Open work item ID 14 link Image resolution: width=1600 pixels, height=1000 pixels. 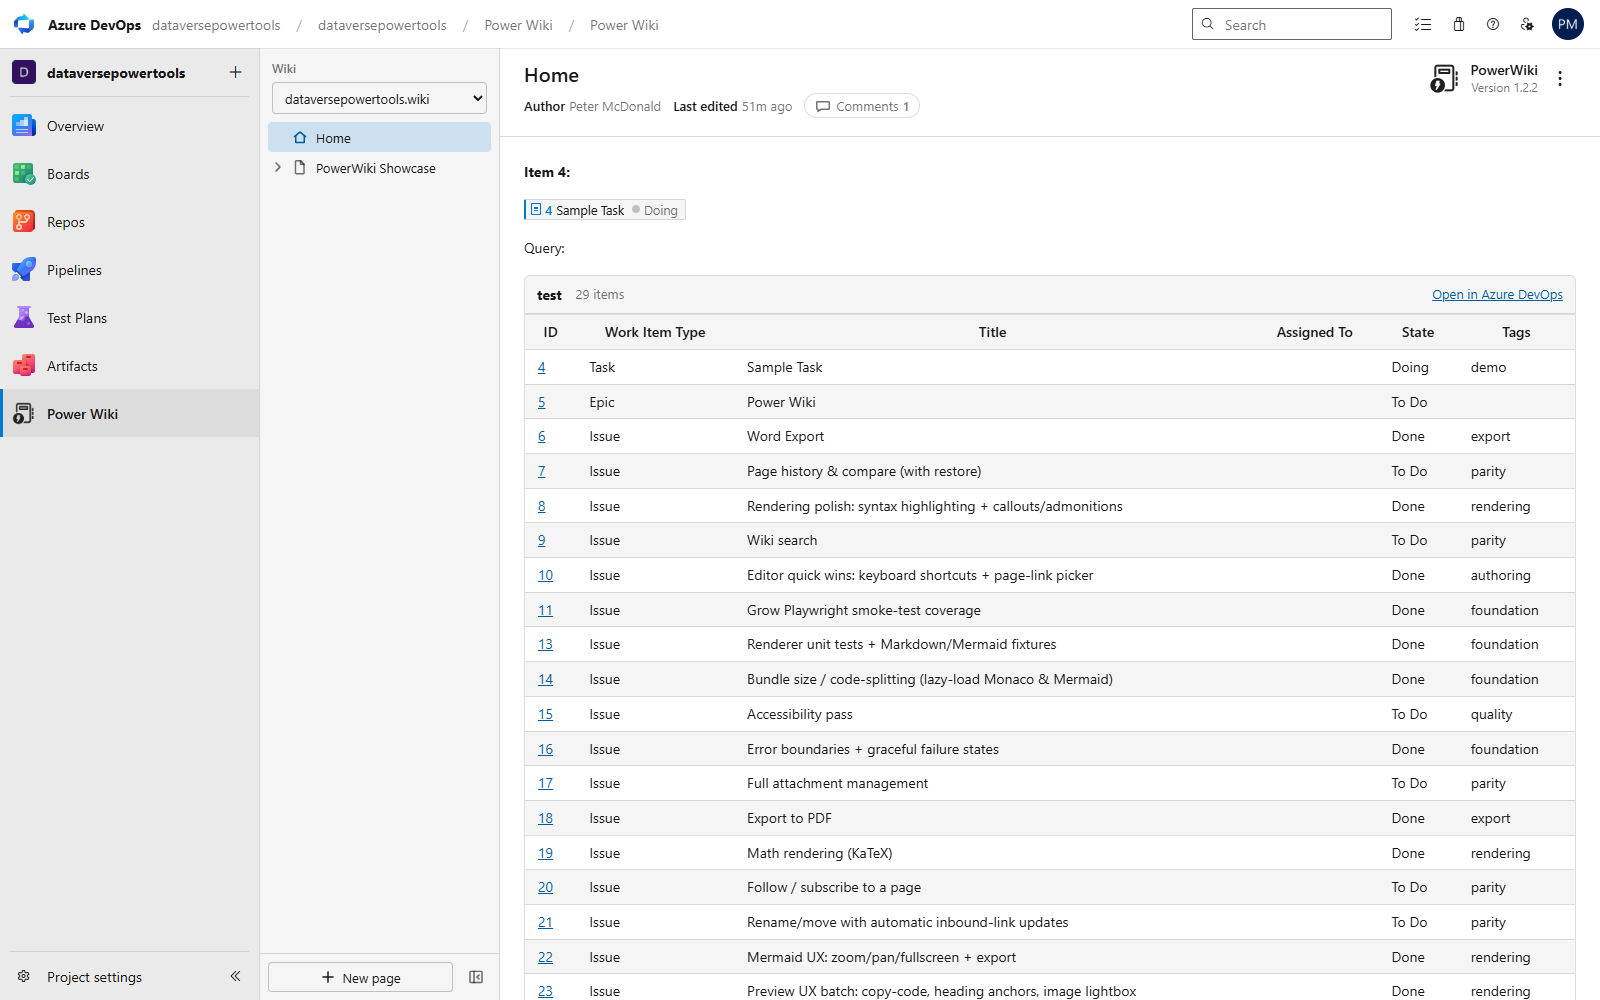[545, 679]
